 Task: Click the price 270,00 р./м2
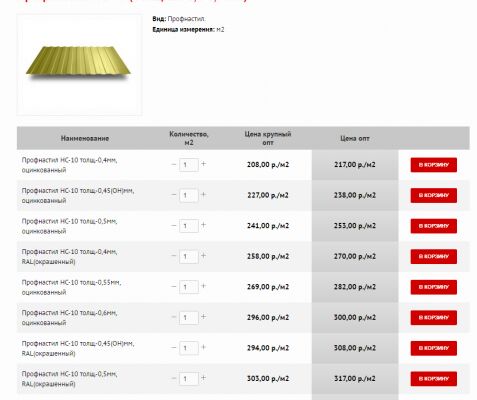pos(355,256)
